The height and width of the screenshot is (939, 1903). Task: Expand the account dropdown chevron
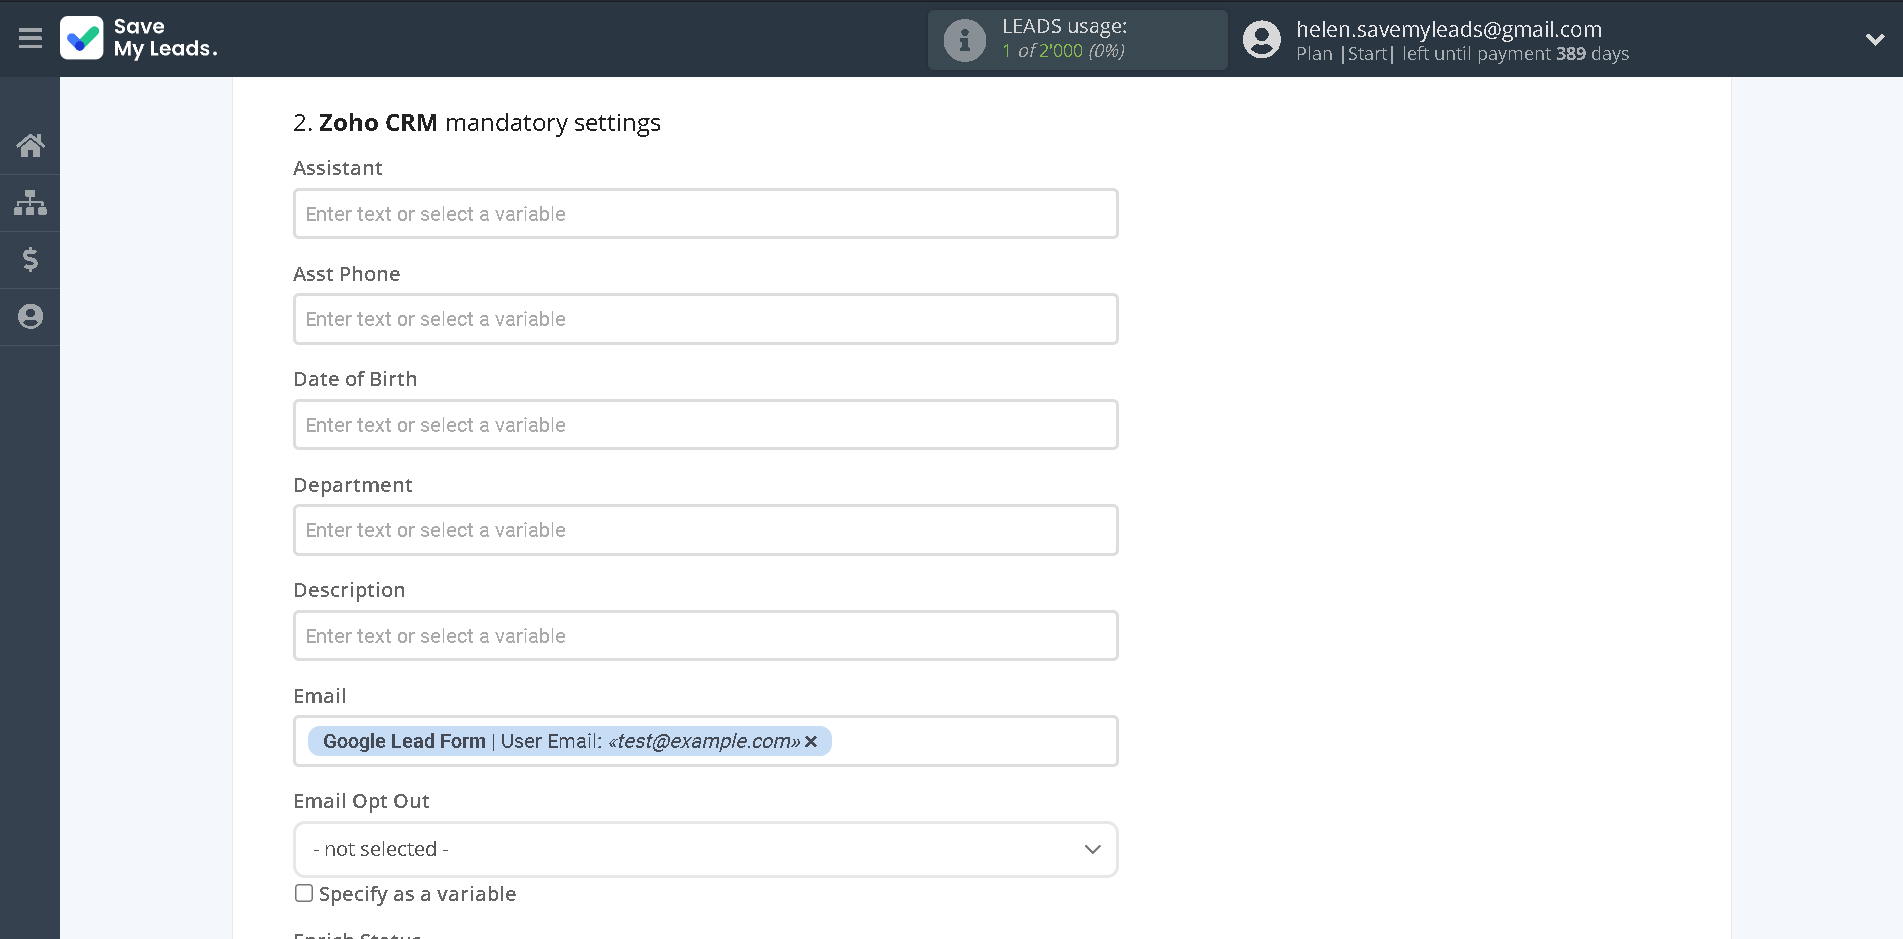pos(1874,40)
